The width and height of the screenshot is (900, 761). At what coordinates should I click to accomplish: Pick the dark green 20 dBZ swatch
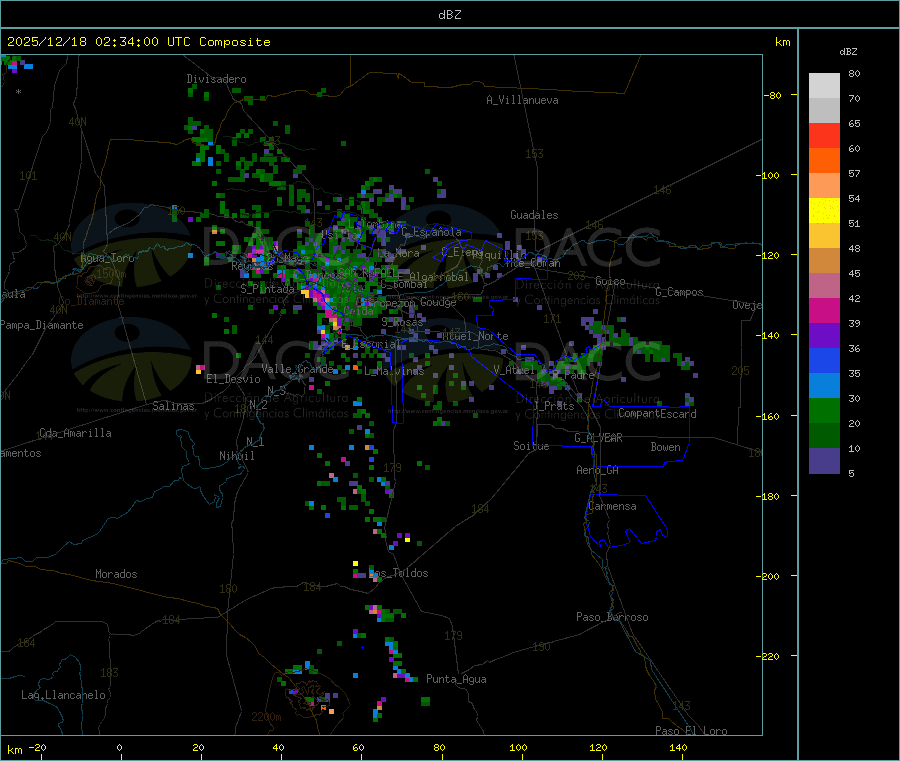click(824, 436)
